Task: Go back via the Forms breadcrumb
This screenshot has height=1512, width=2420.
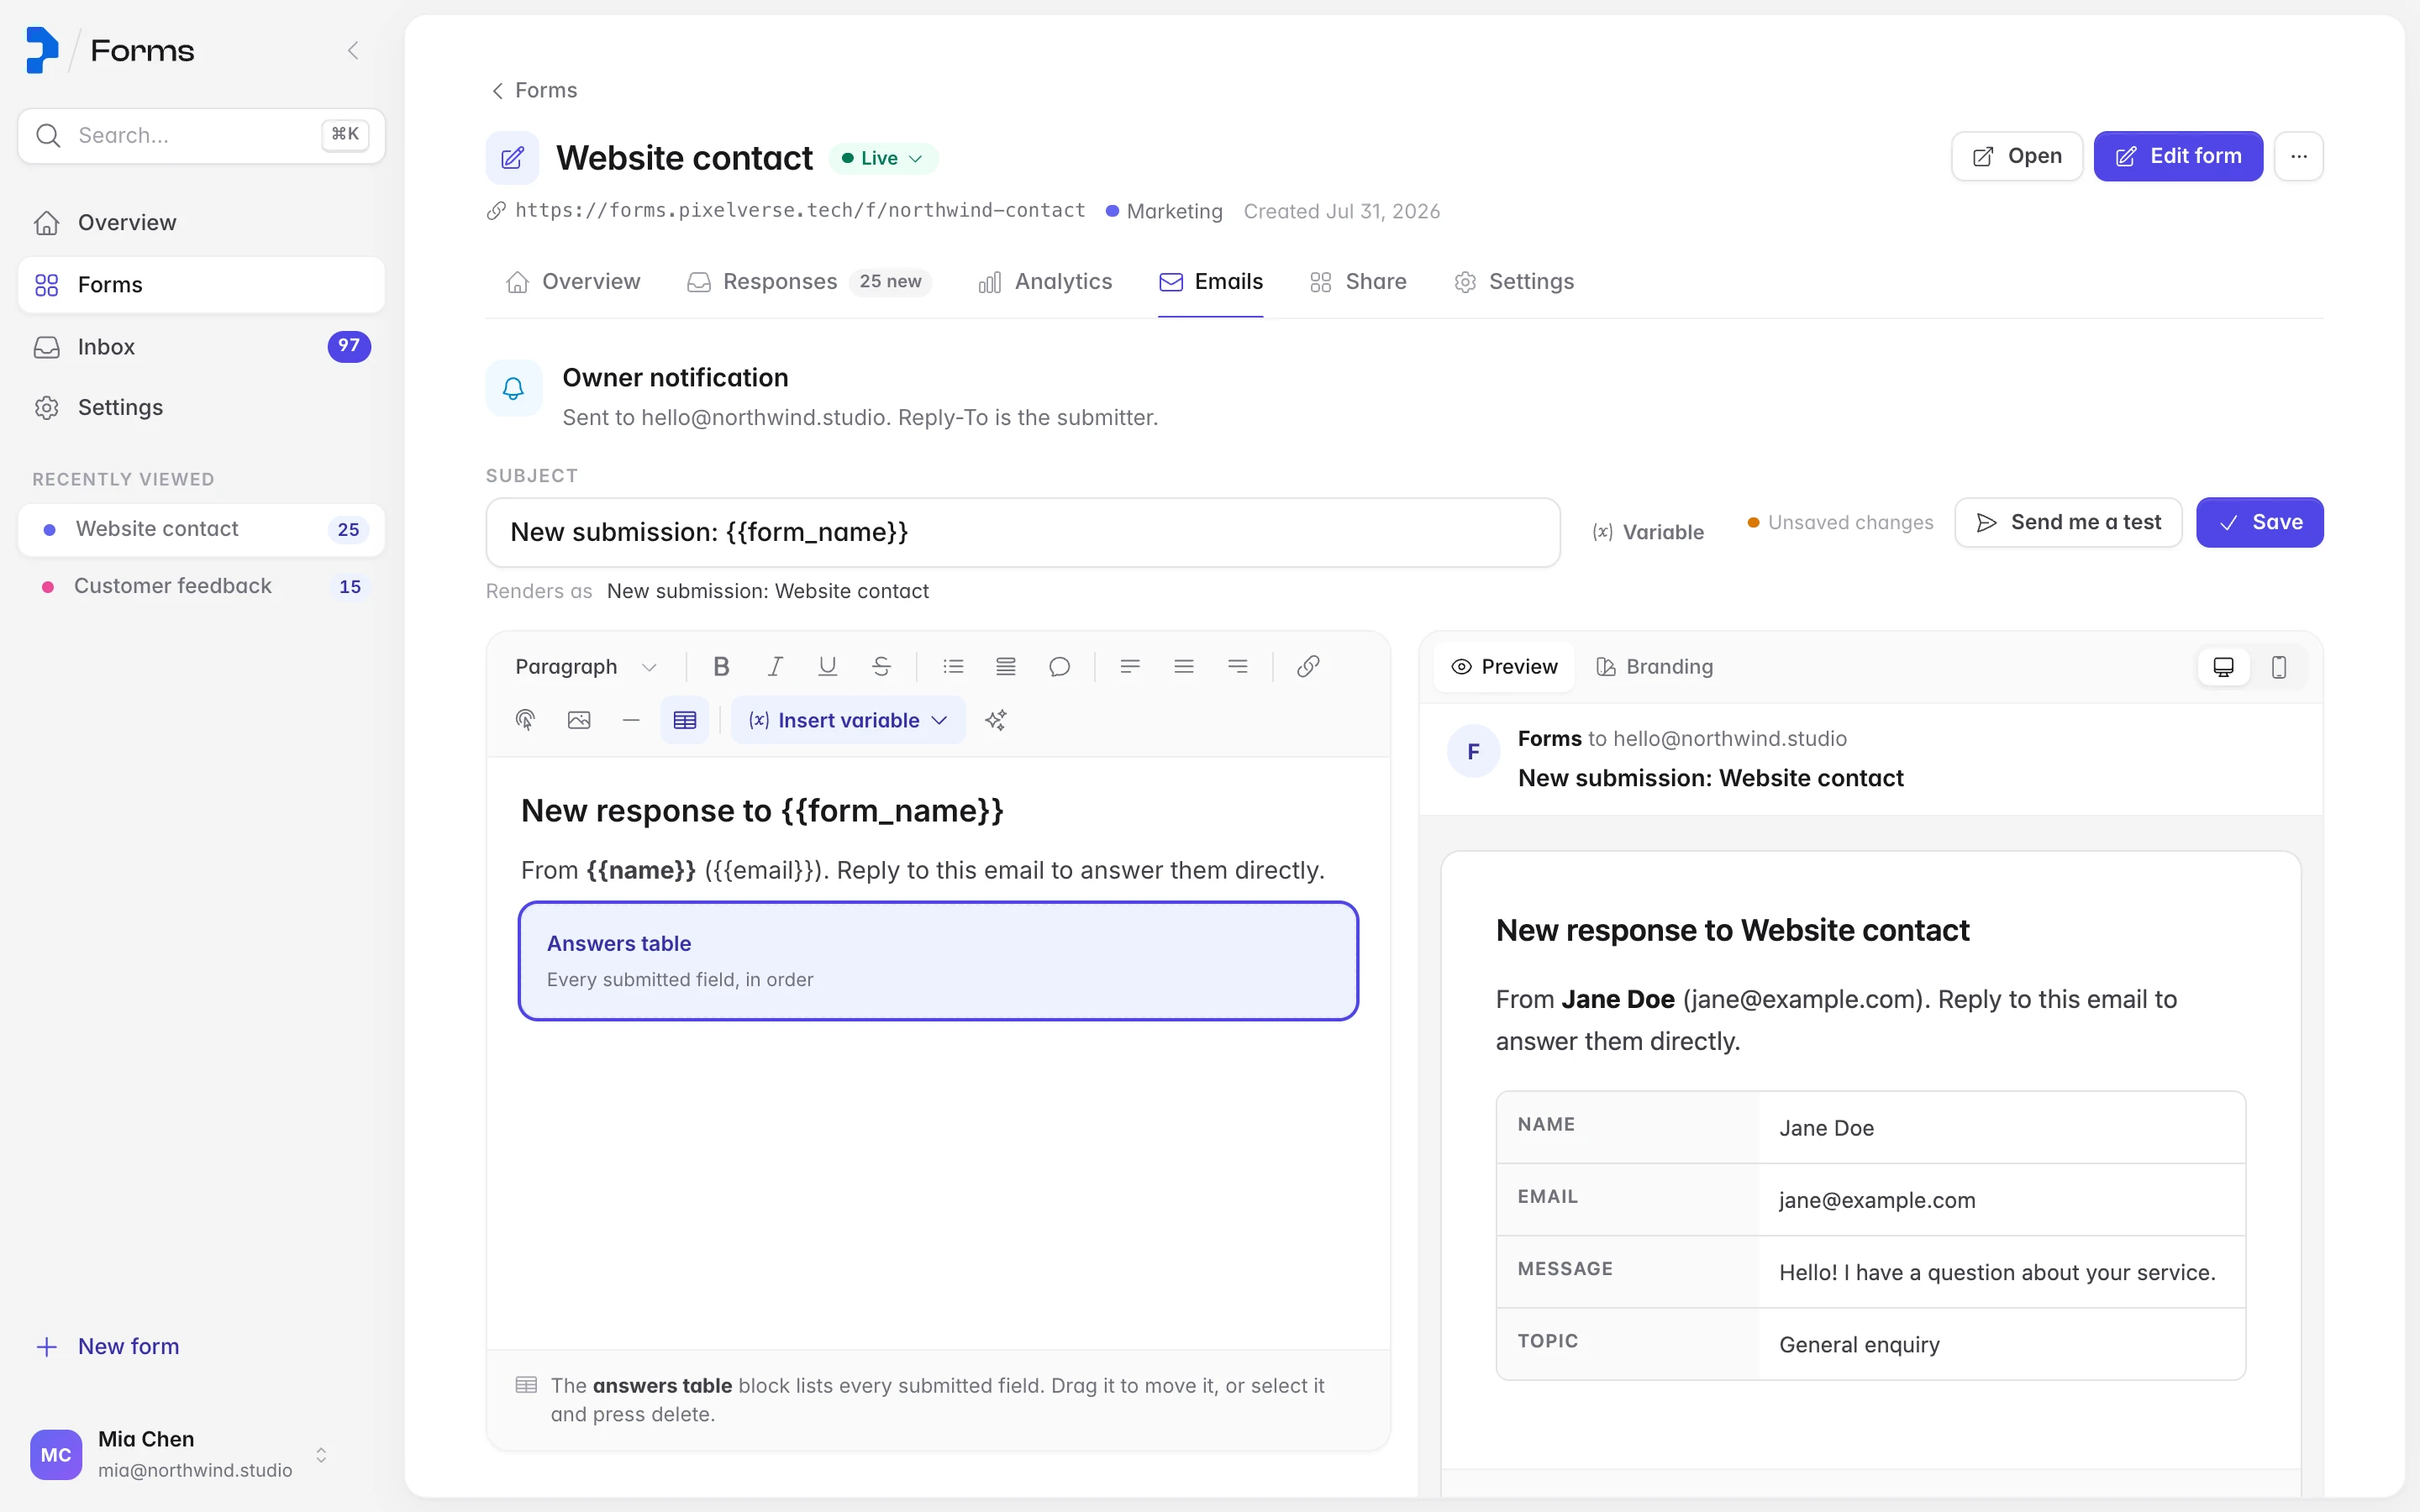Action: [x=534, y=90]
